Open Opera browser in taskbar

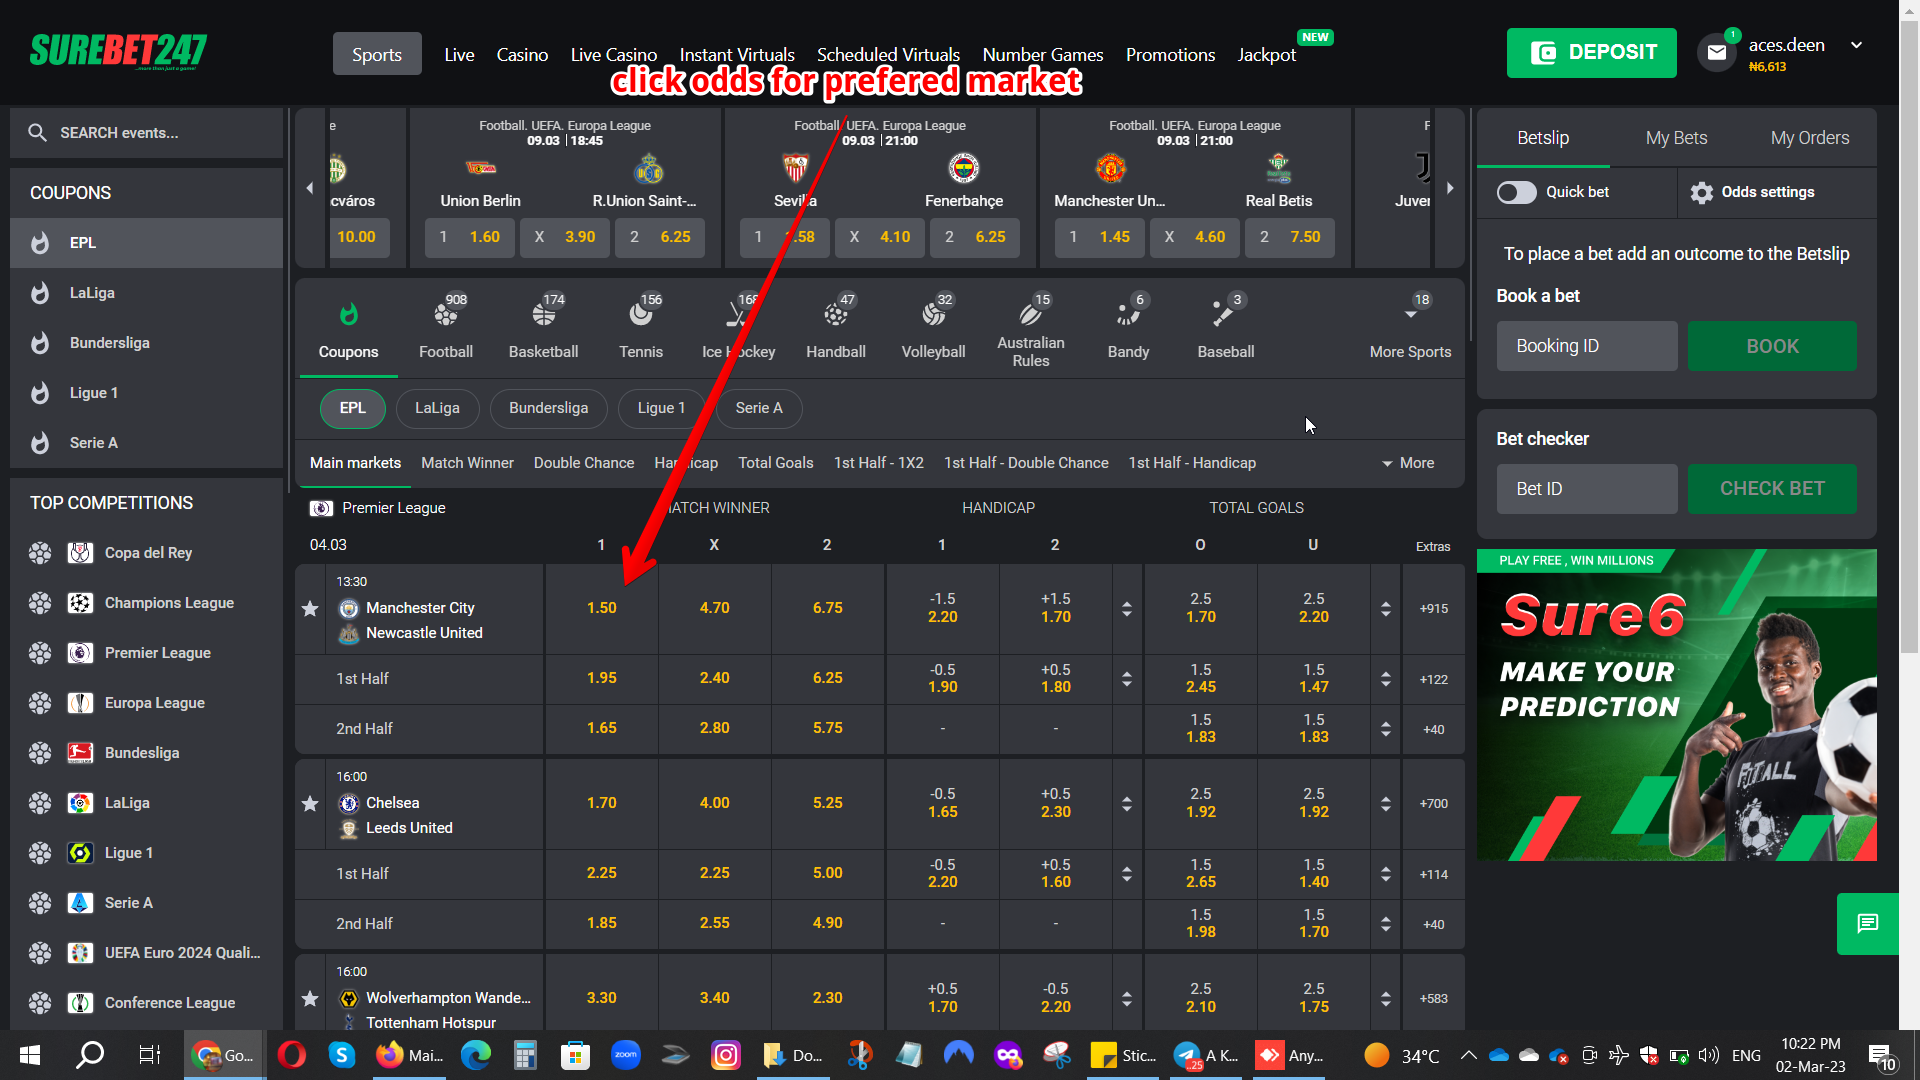292,1055
